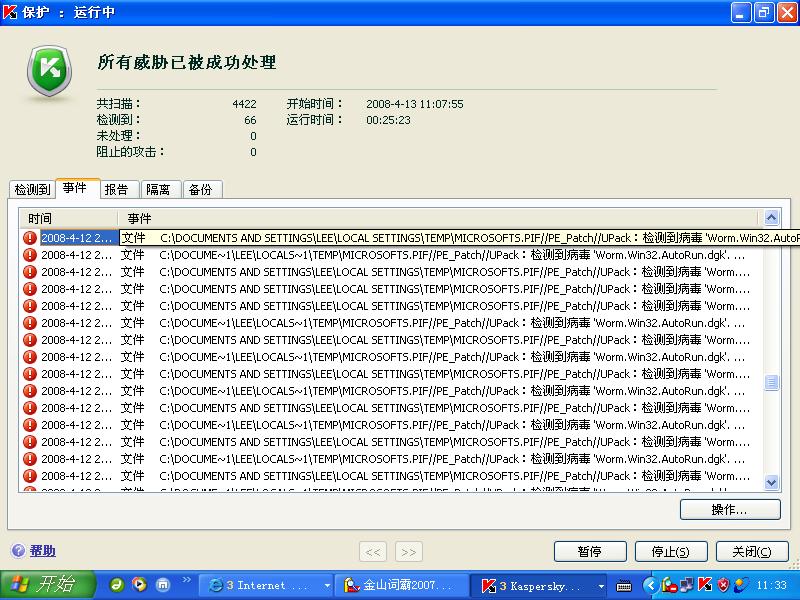Click the 操作... button
This screenshot has height=600, width=800.
coord(730,509)
